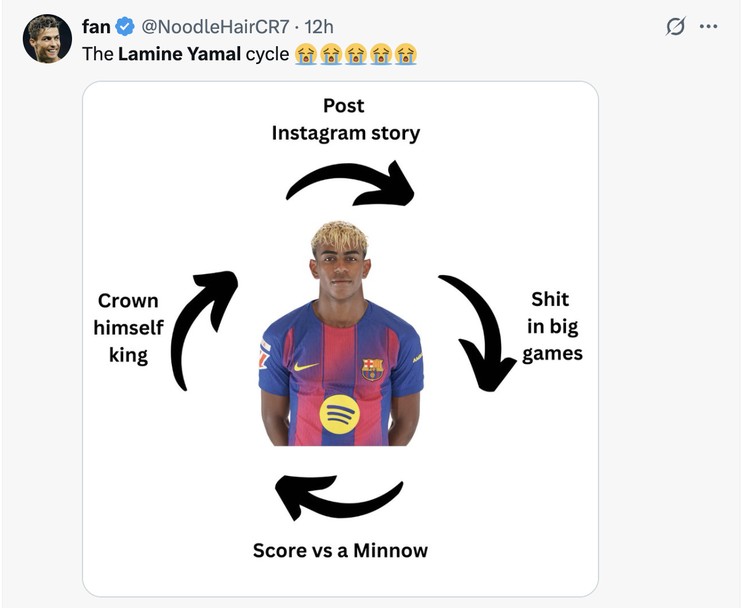Click the 12h timestamp

click(319, 26)
